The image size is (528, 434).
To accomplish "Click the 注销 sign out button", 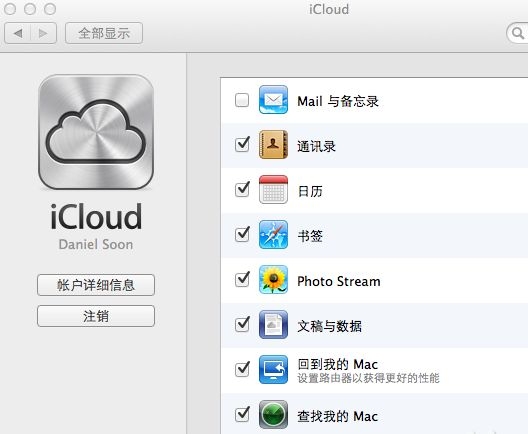I will pyautogui.click(x=96, y=316).
